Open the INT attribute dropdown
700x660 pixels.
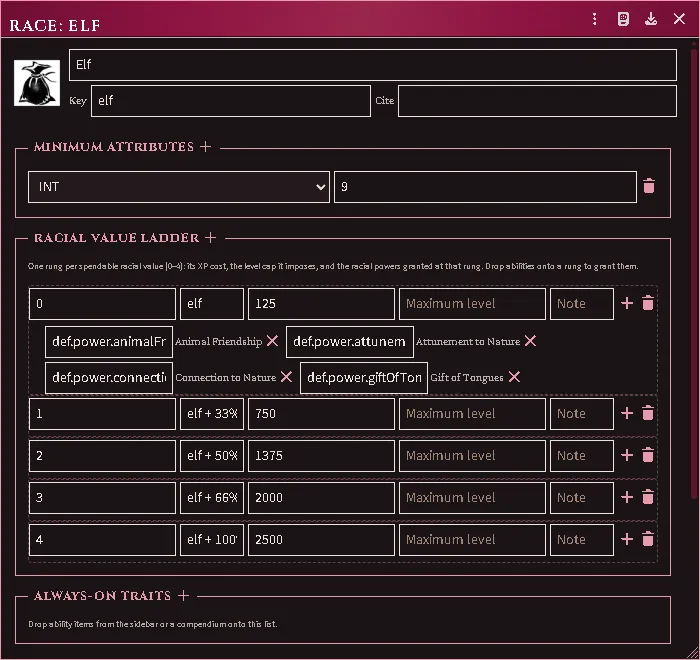[x=179, y=187]
